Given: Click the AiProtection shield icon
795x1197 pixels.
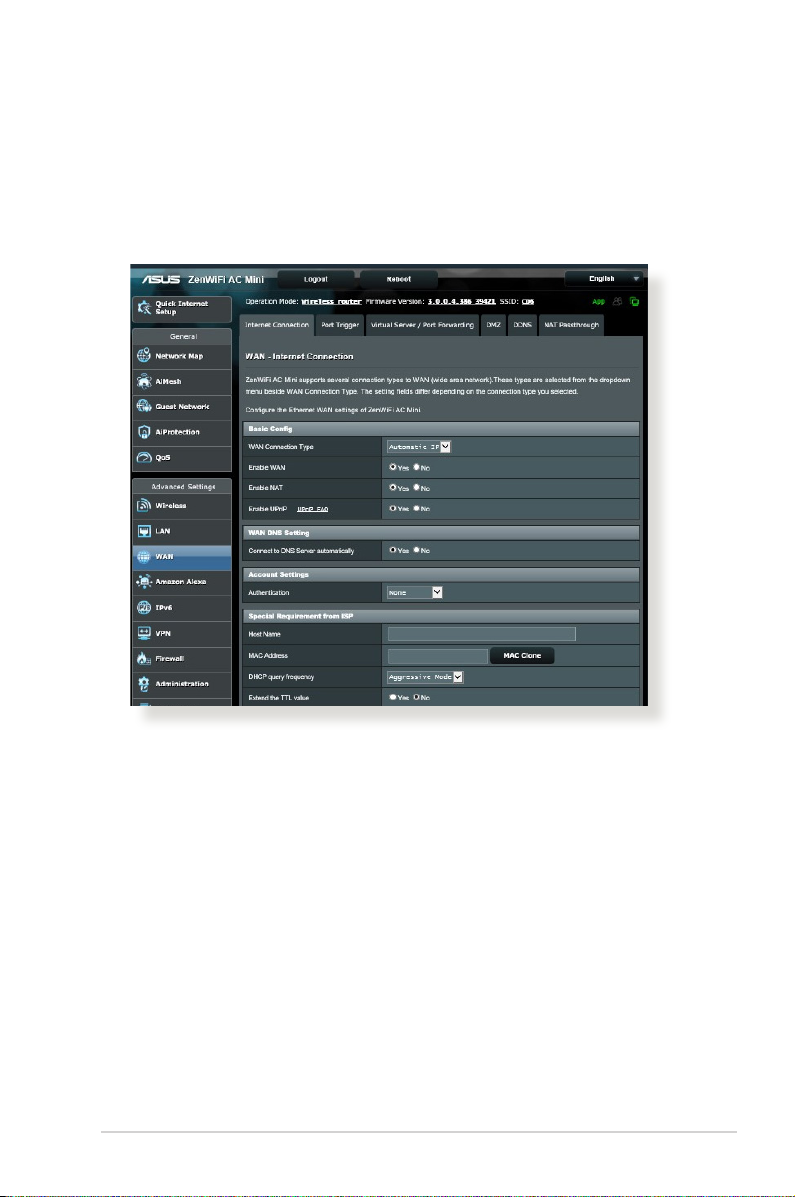Looking at the screenshot, I should (x=144, y=432).
